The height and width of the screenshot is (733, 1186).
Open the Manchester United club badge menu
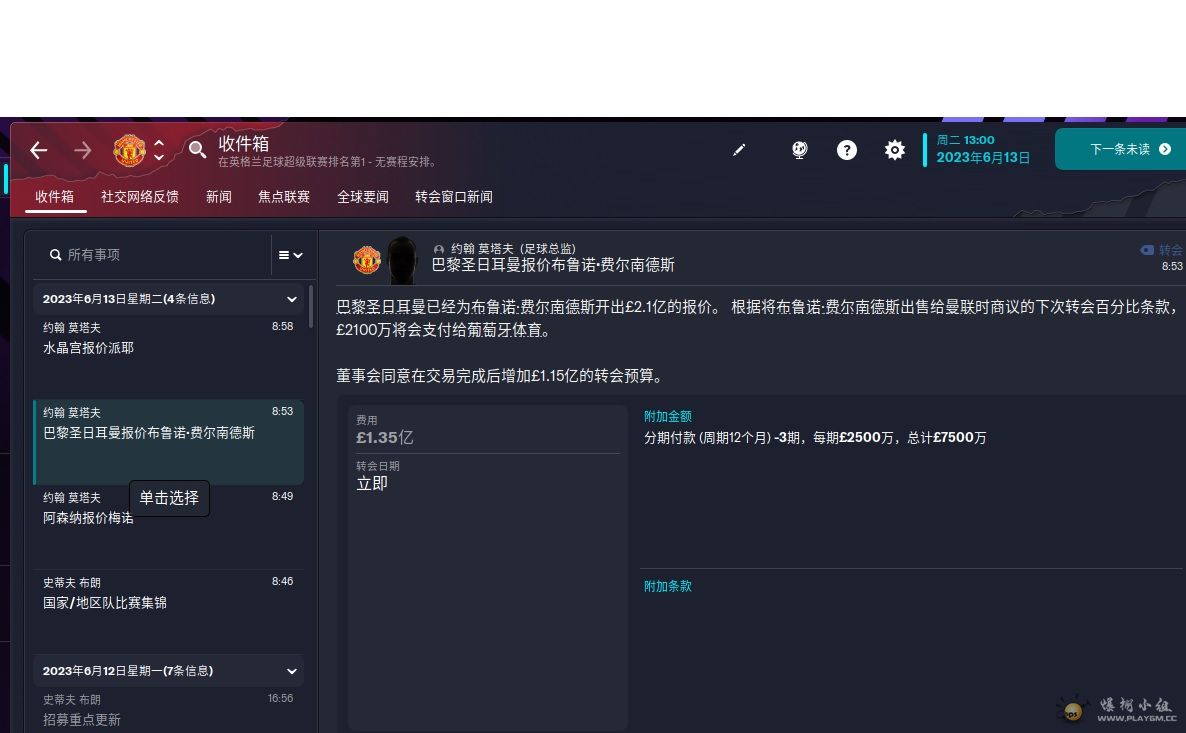(x=129, y=150)
